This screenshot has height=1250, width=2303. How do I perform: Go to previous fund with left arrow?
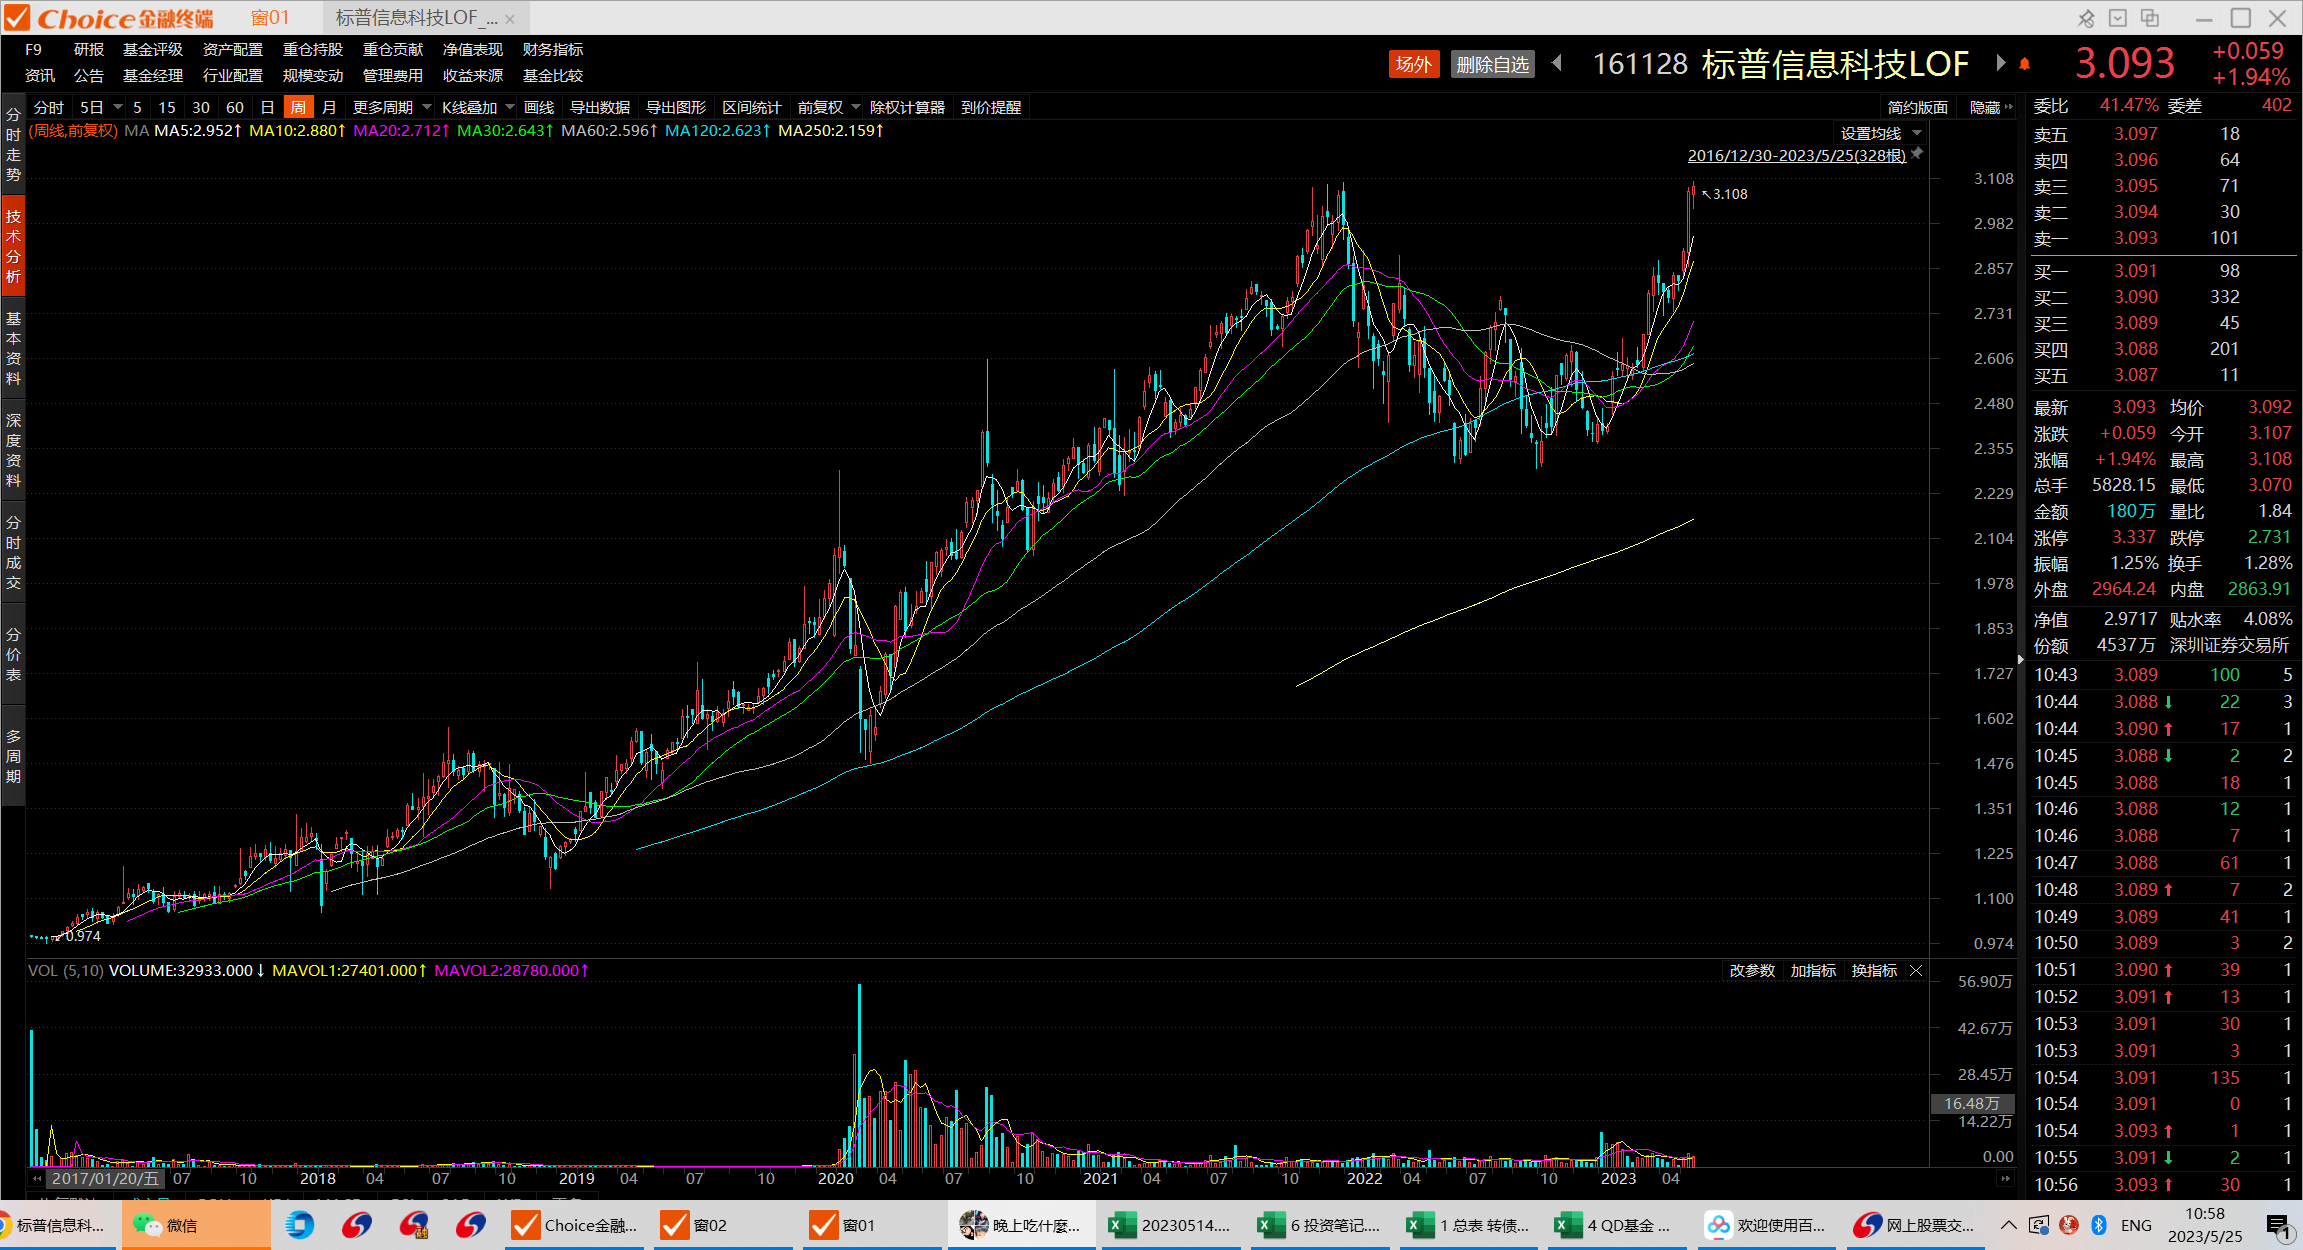click(x=1557, y=63)
